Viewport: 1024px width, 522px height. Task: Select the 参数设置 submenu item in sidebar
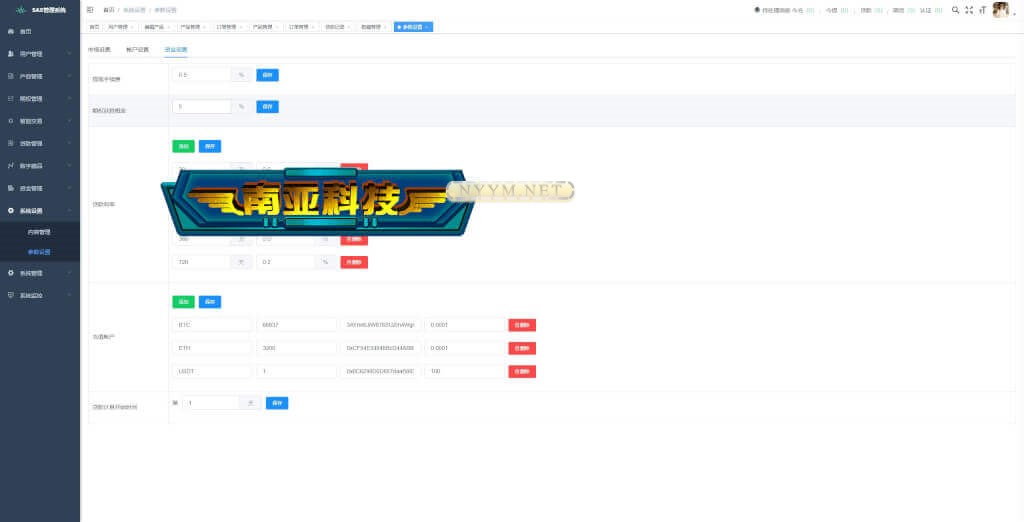point(39,252)
